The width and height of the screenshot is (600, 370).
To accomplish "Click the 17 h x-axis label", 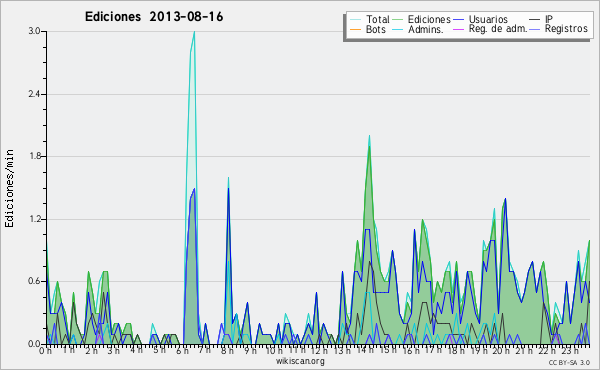I will [x=433, y=350].
